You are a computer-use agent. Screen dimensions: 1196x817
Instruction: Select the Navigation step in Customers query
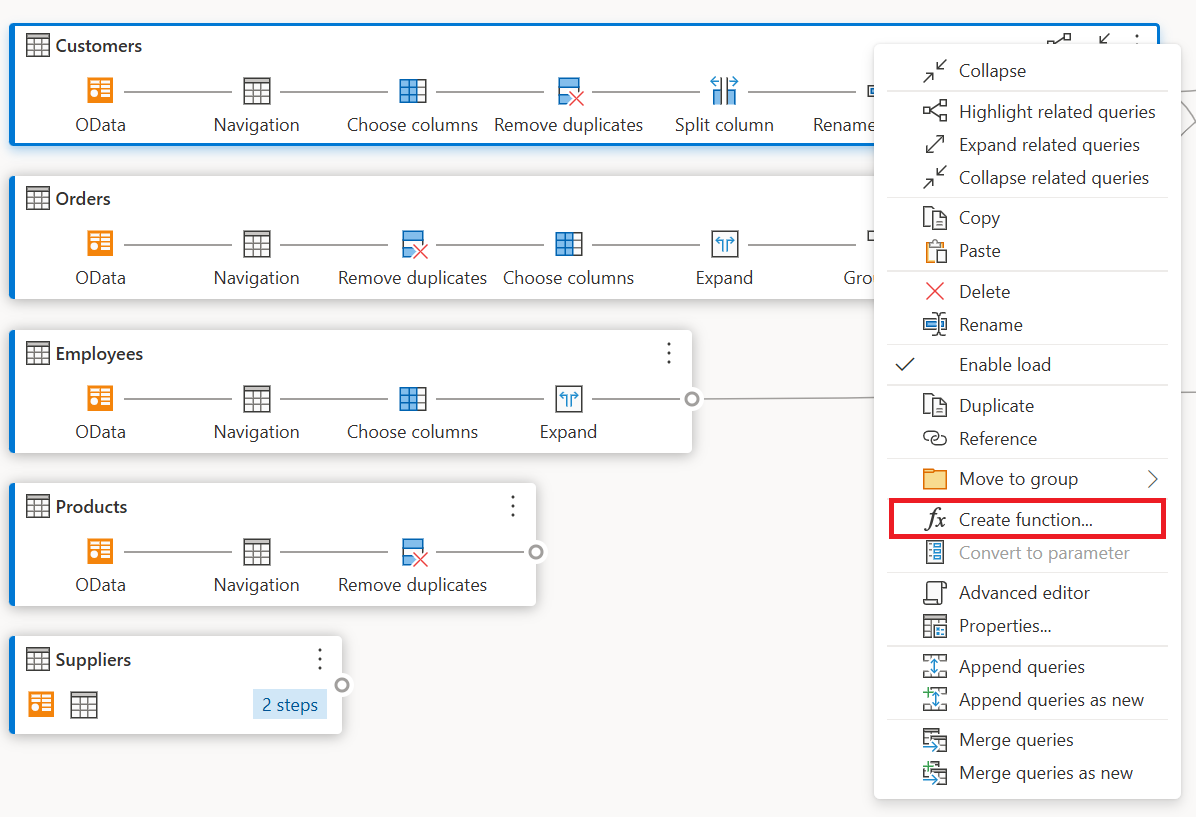[x=256, y=91]
